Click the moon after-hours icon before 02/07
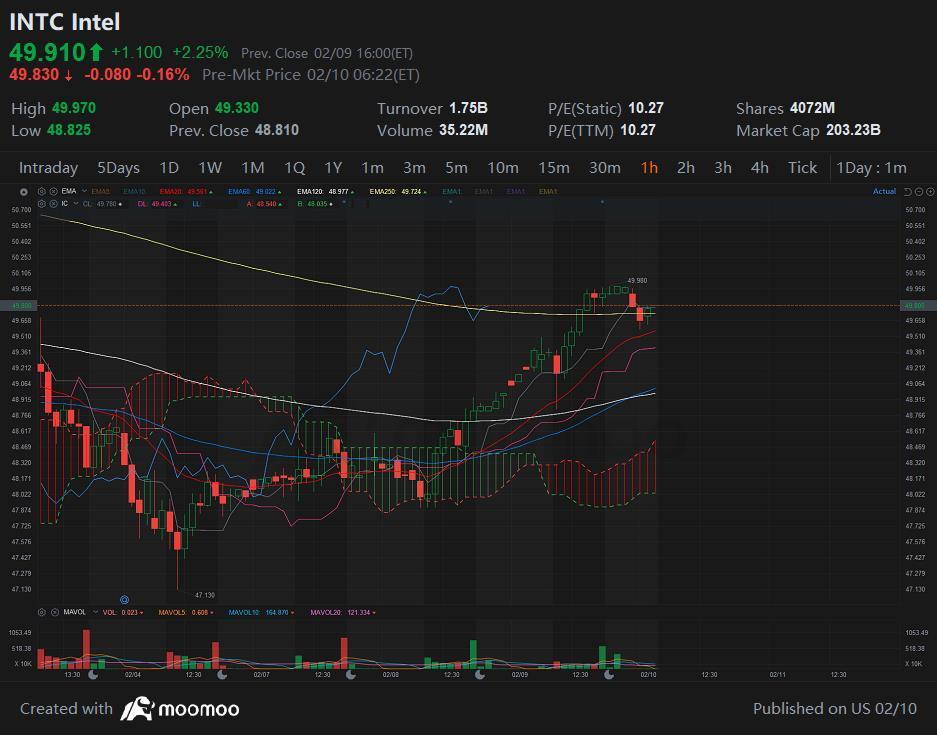The height and width of the screenshot is (735, 937). click(222, 675)
